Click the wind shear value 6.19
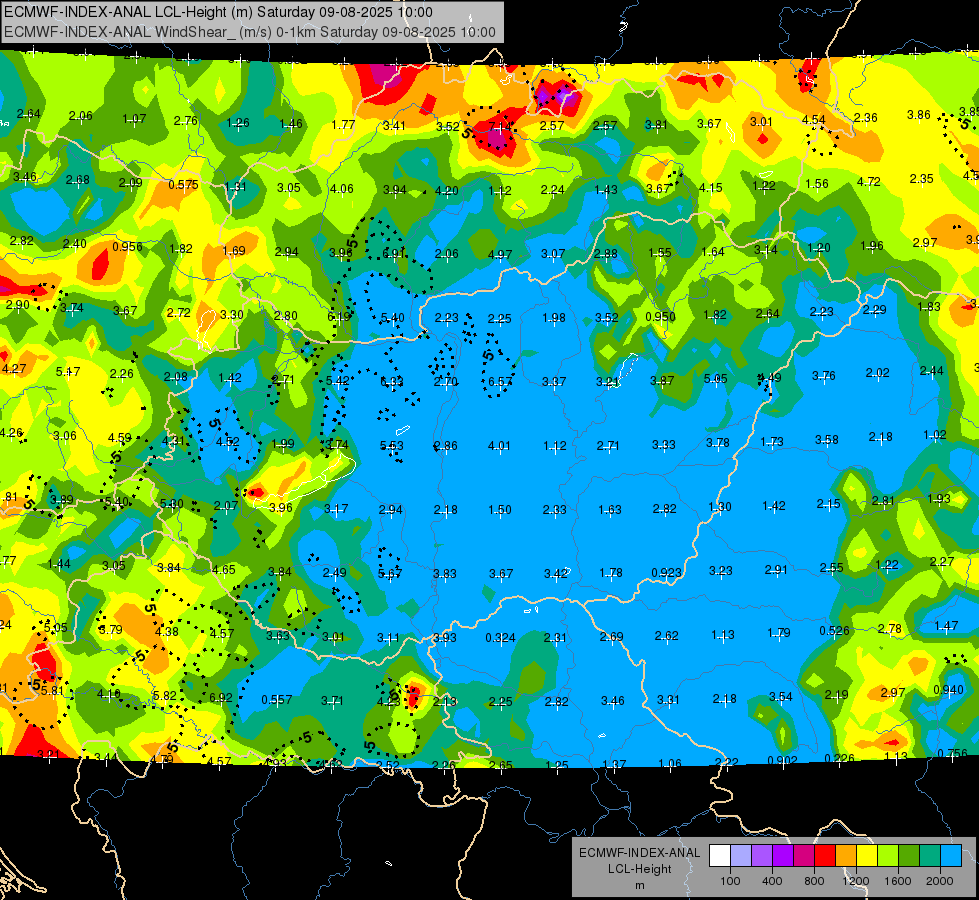This screenshot has height=900, width=979. point(339,317)
